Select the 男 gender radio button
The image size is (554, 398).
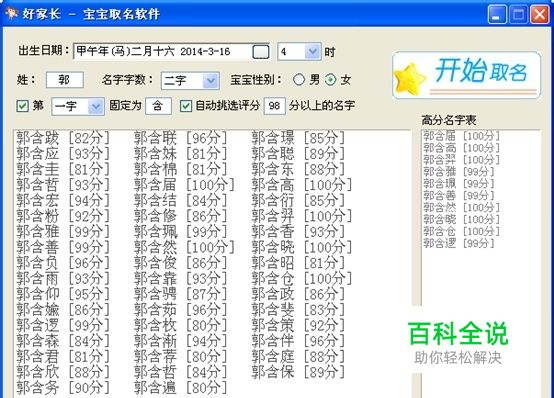click(299, 80)
